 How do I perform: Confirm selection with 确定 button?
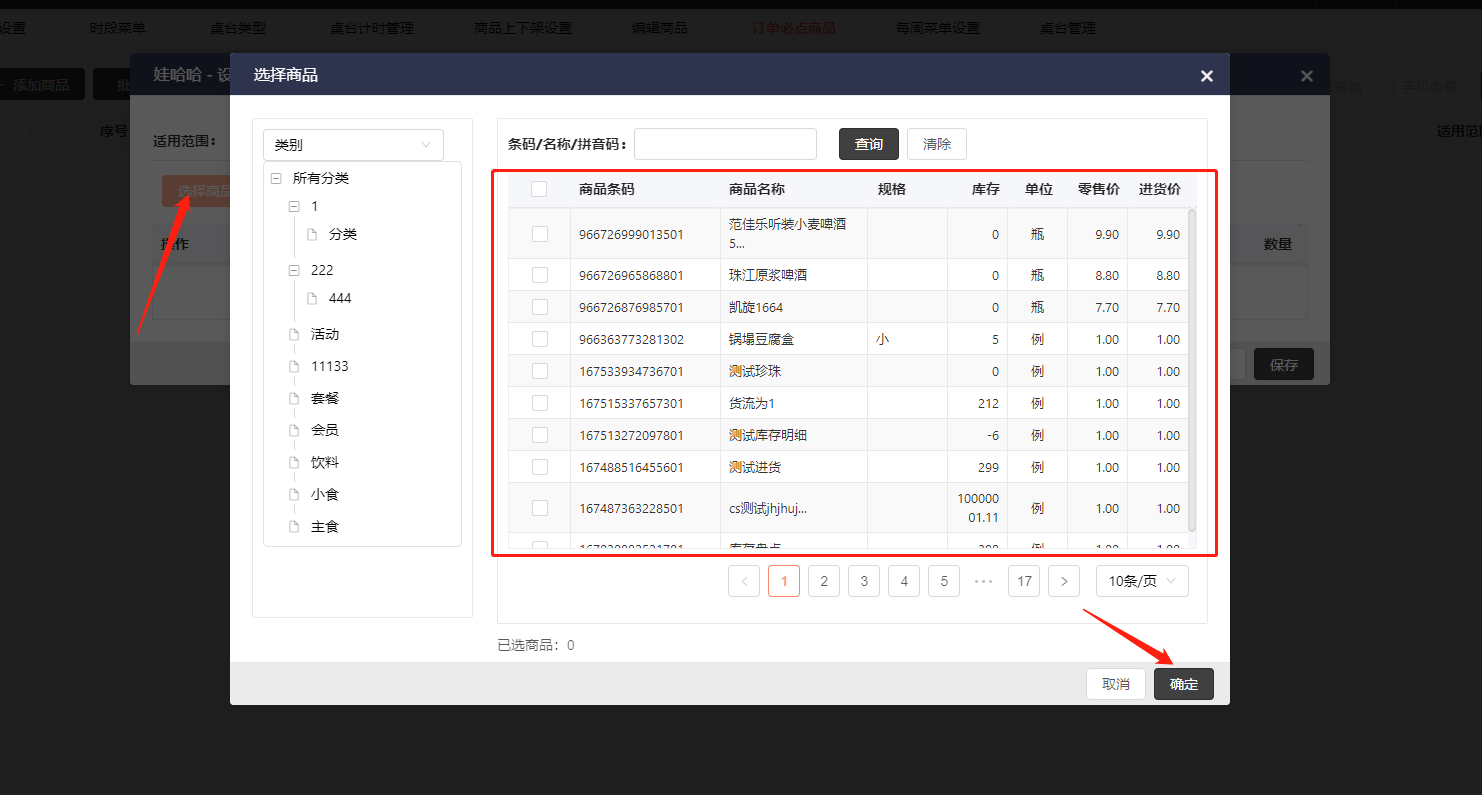coord(1183,684)
